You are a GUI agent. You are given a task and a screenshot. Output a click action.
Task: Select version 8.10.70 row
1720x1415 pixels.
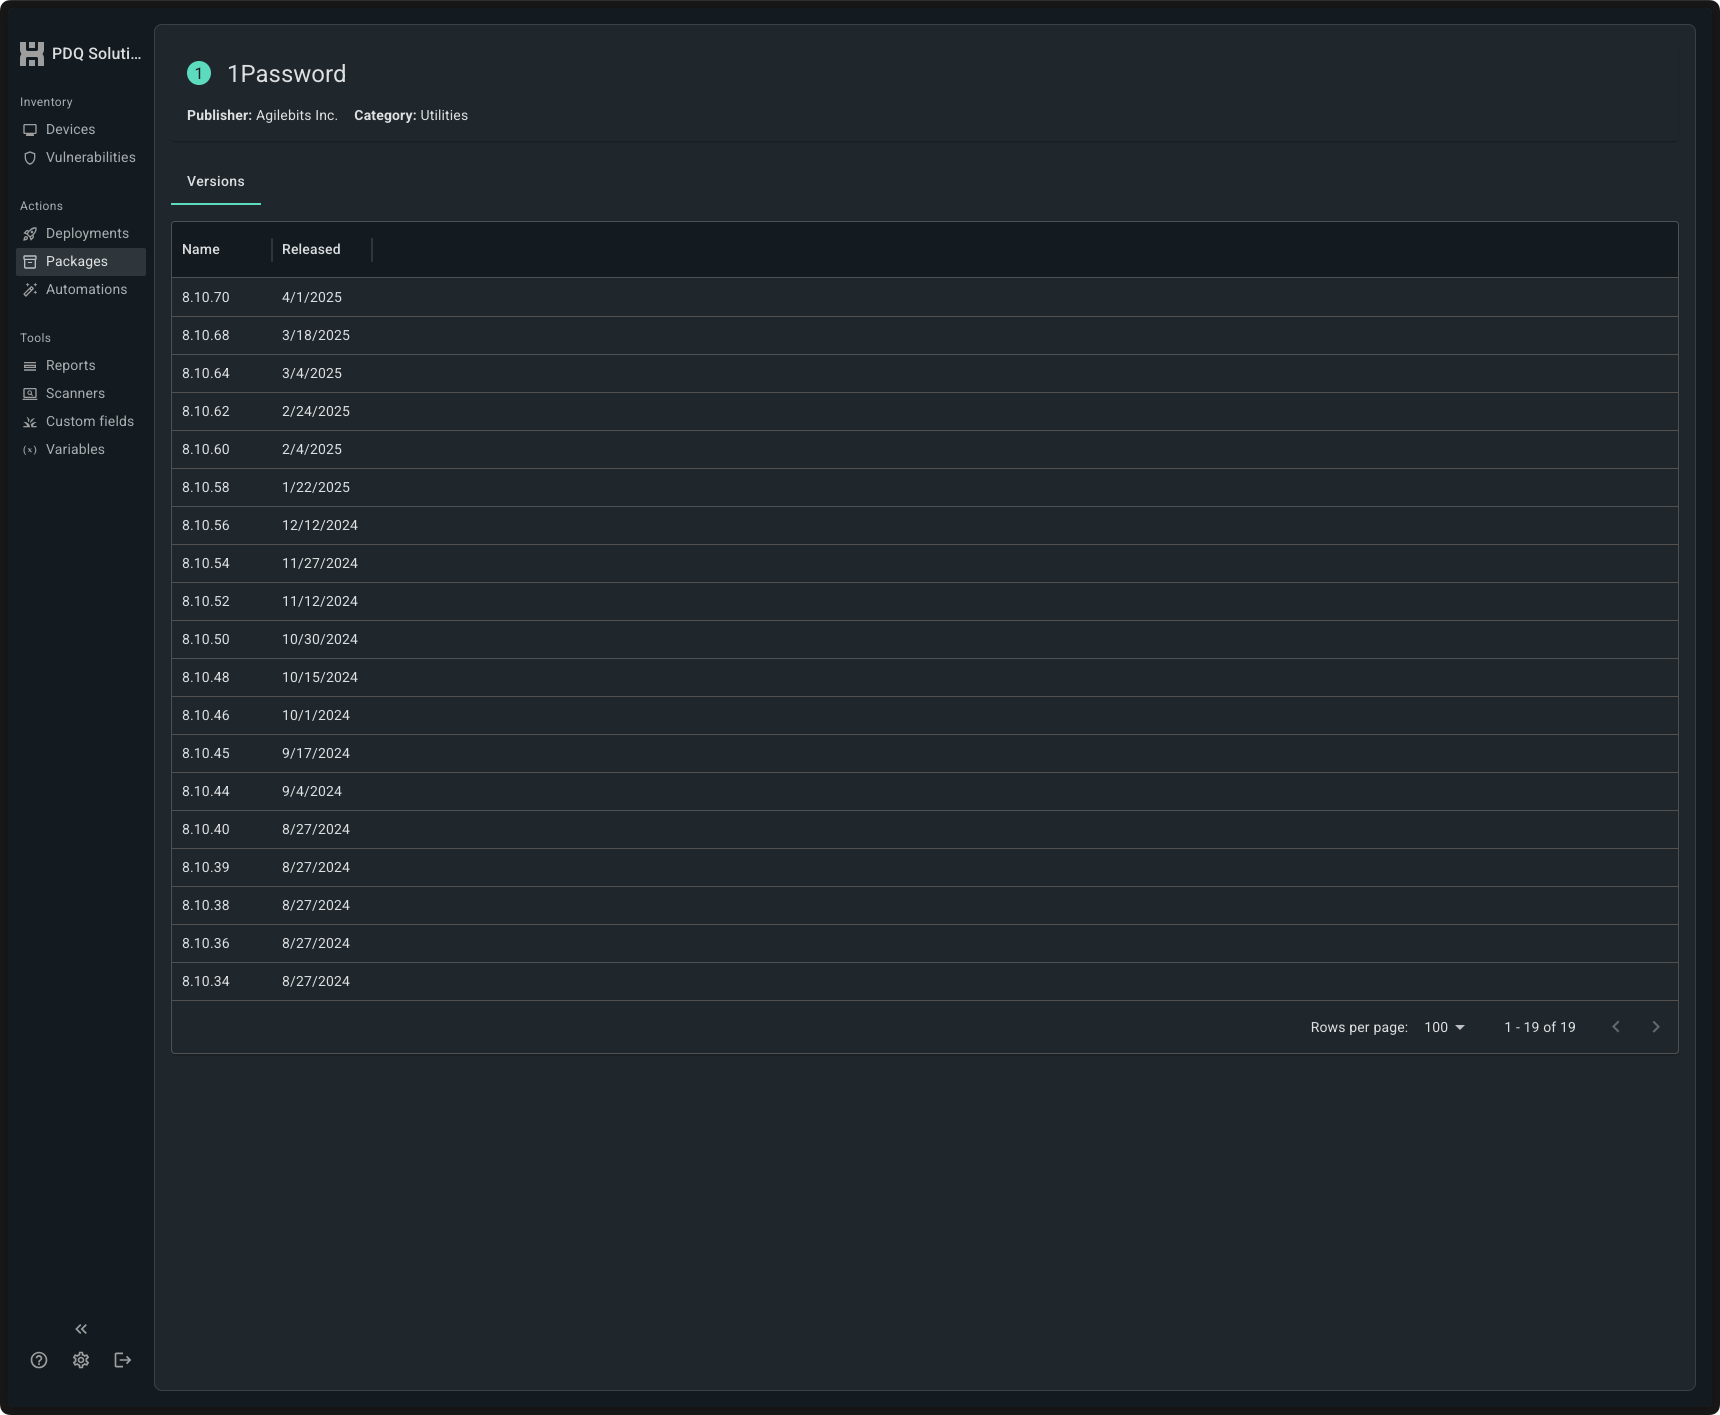coord(925,298)
